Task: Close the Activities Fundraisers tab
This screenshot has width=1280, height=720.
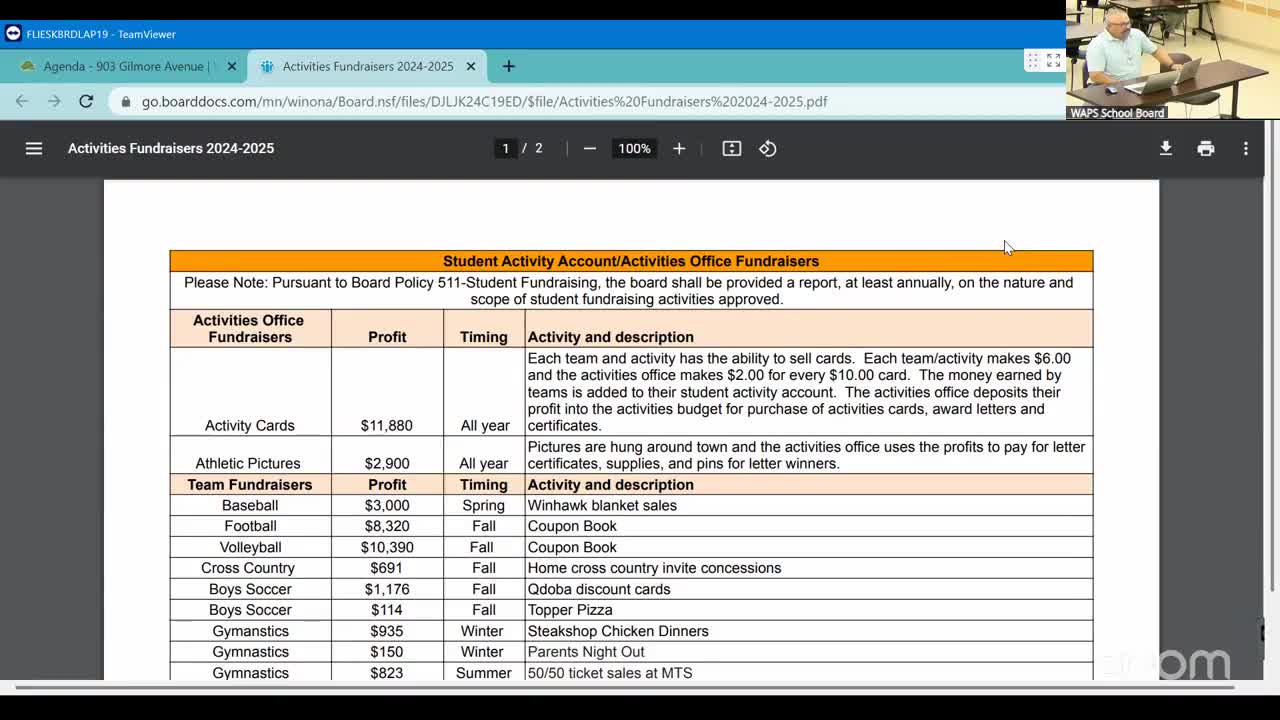Action: (x=471, y=66)
